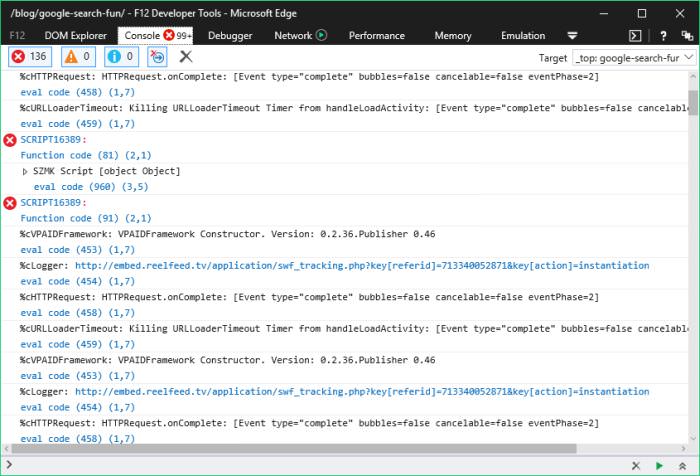Switch to the Performance tab
700x476 pixels.
pos(377,36)
